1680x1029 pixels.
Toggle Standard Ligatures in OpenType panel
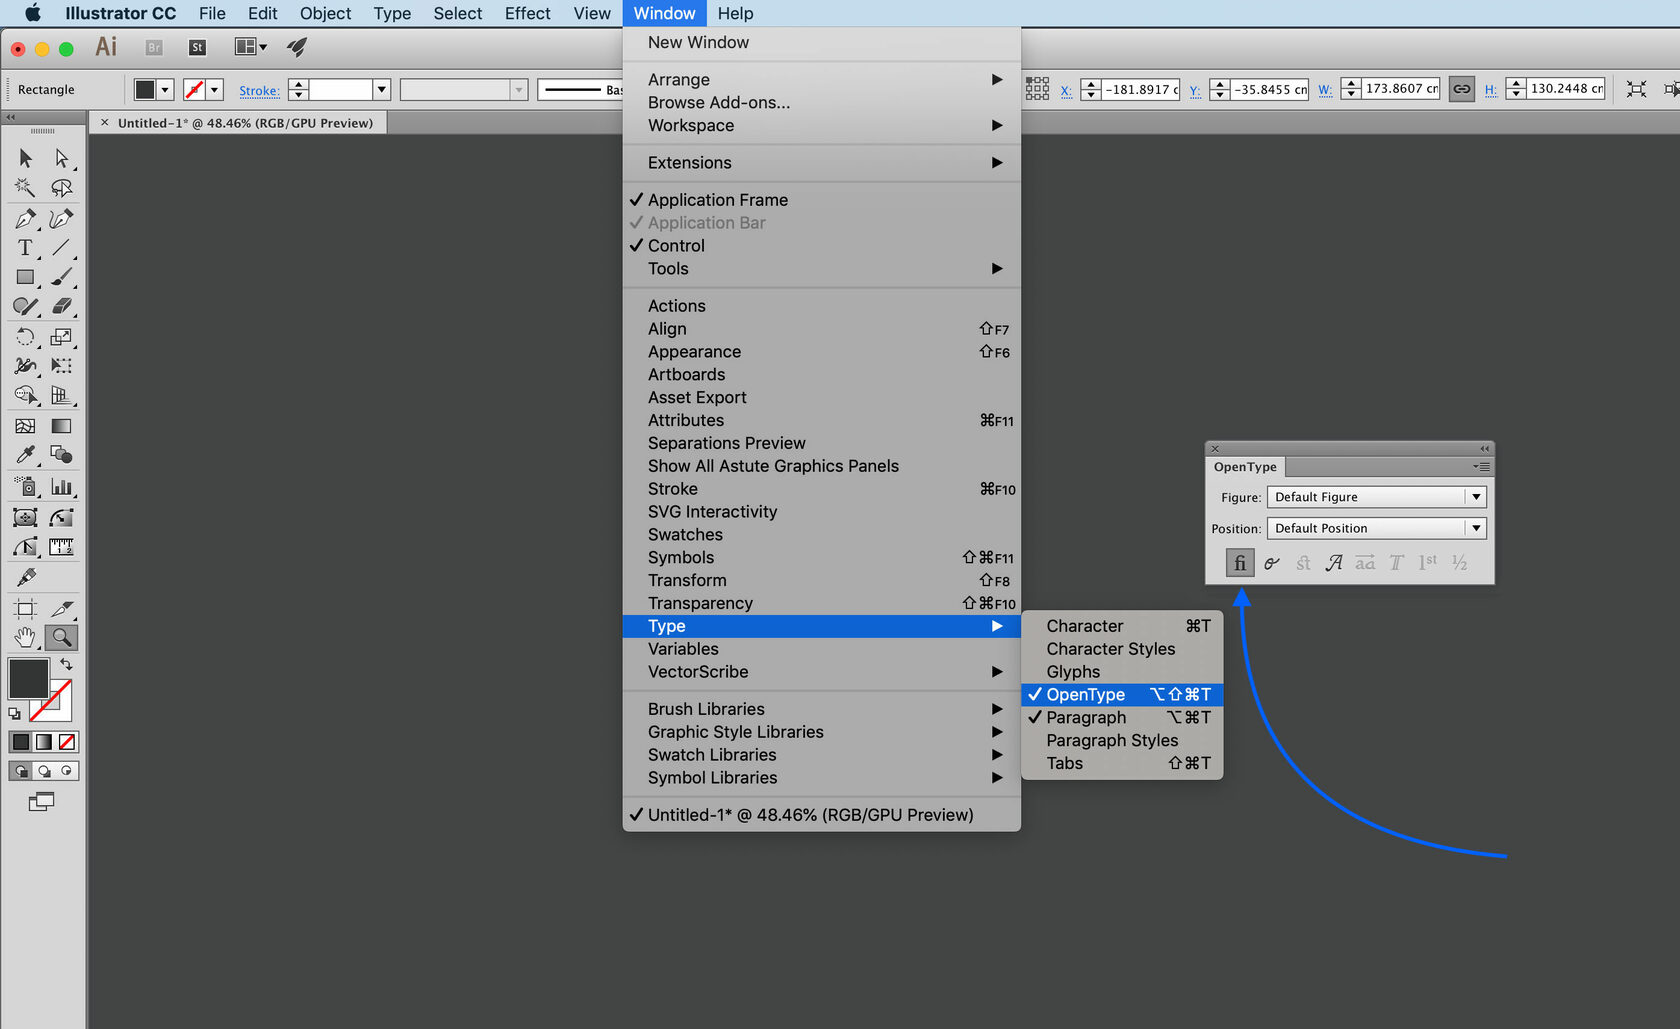[1240, 563]
